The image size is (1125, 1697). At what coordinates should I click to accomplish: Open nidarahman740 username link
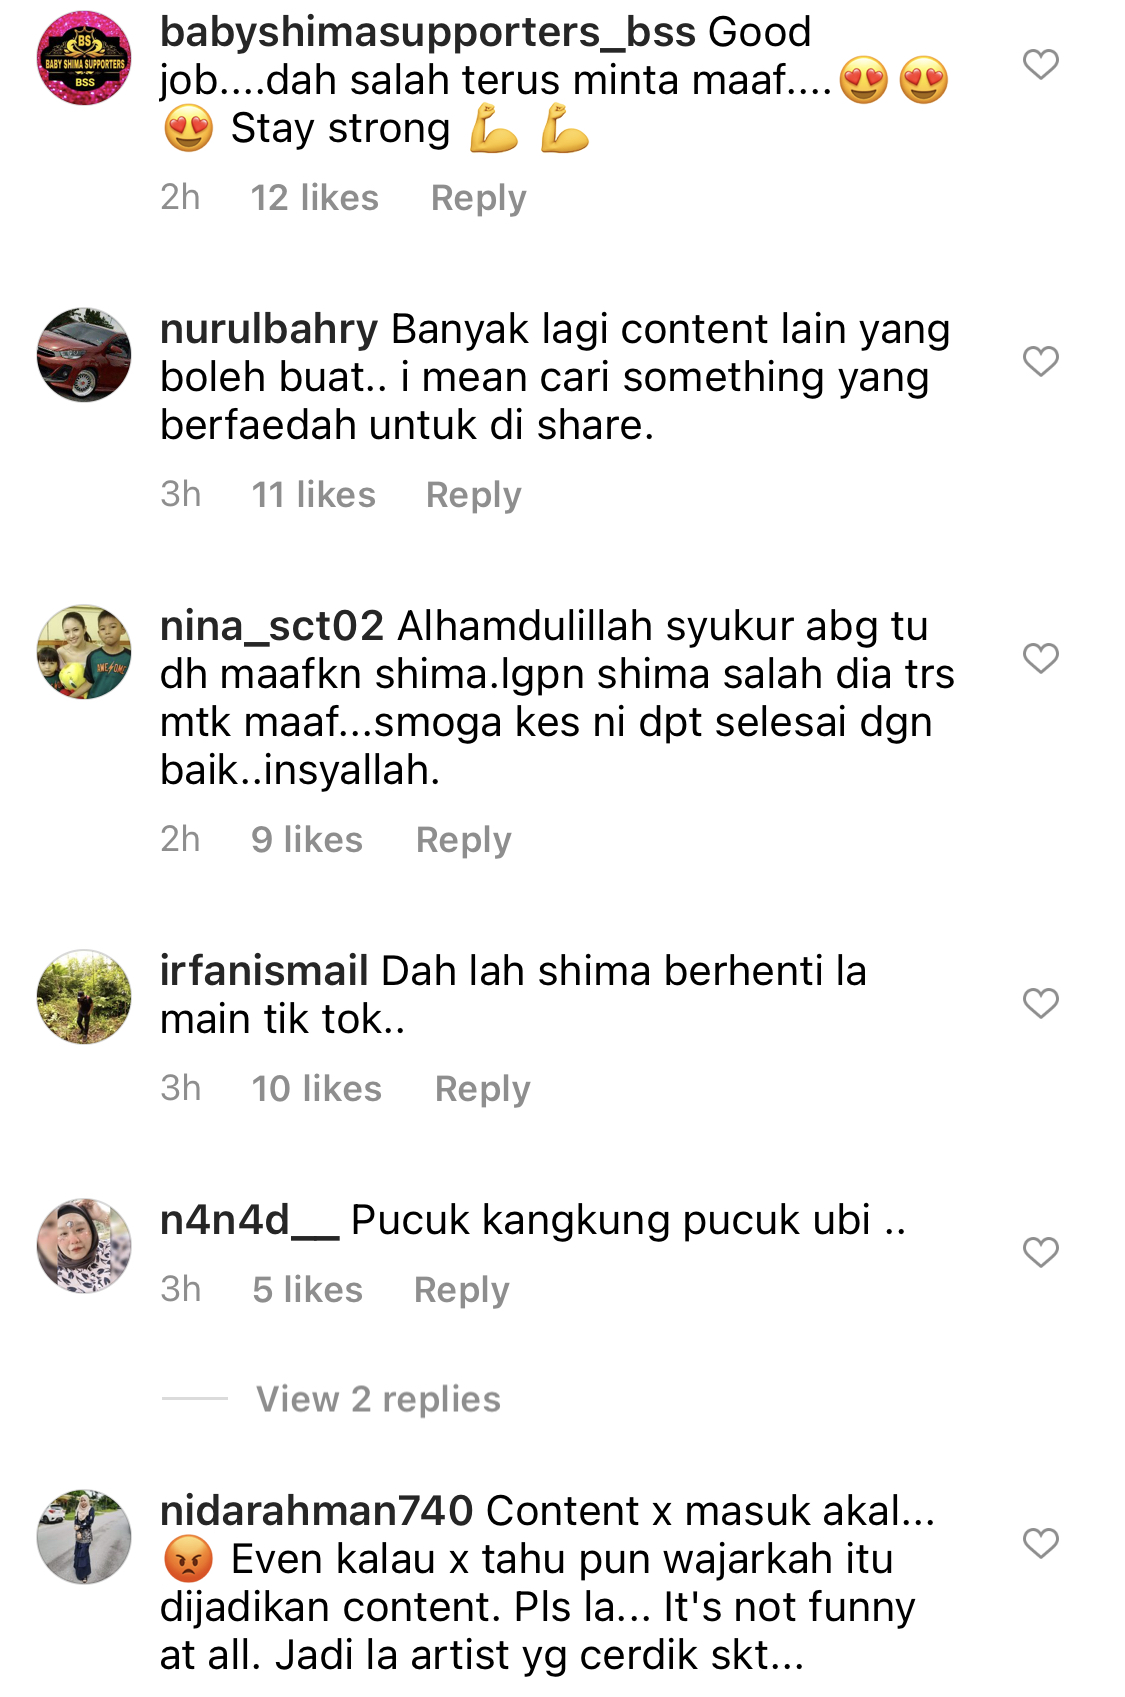click(316, 1511)
